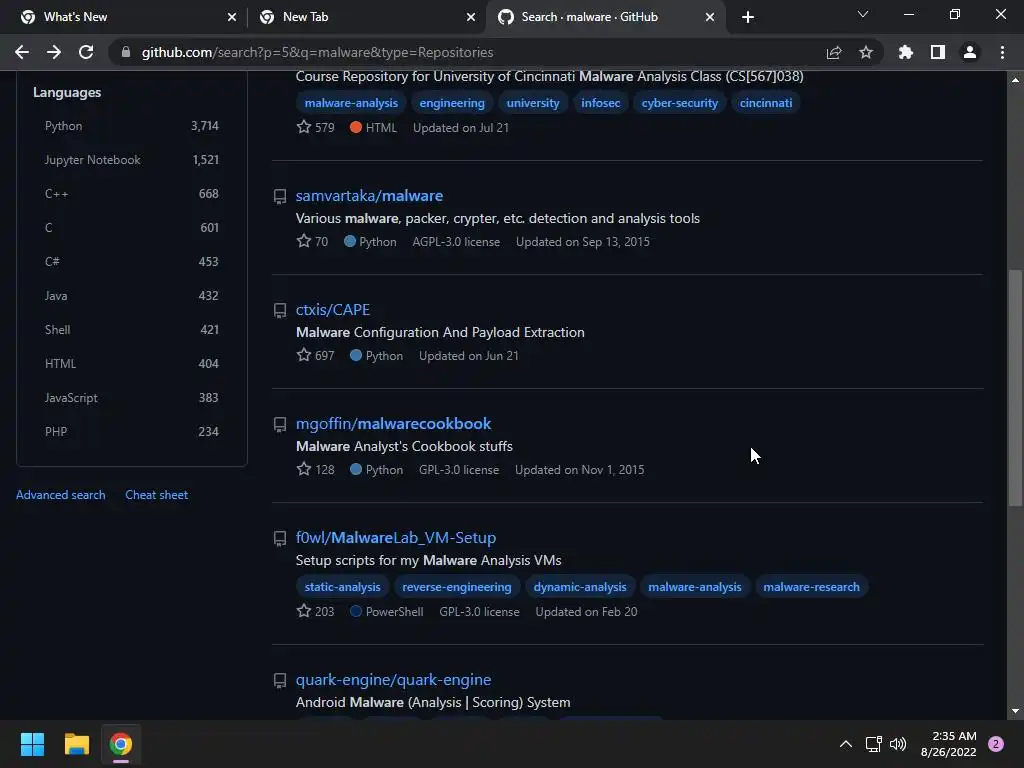
Task: Click the share page icon in address bar
Action: [834, 52]
